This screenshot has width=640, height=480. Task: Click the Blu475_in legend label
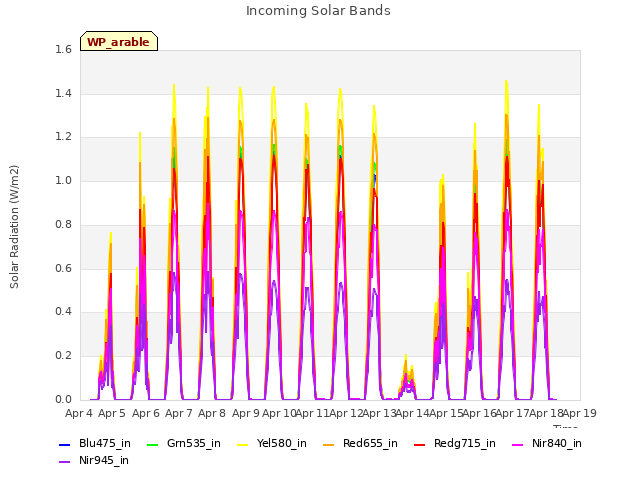105,443
